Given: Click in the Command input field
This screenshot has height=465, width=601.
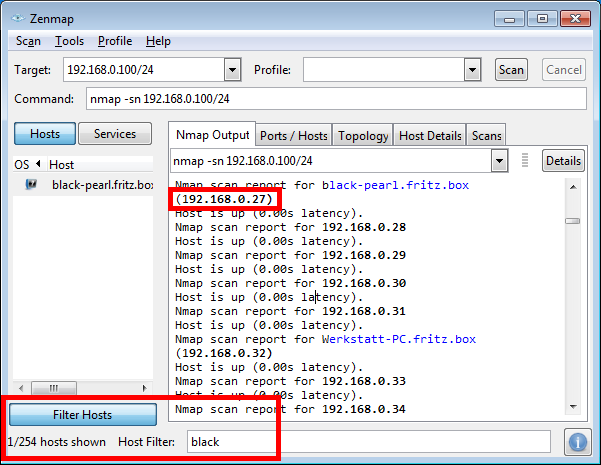Looking at the screenshot, I should (x=336, y=99).
